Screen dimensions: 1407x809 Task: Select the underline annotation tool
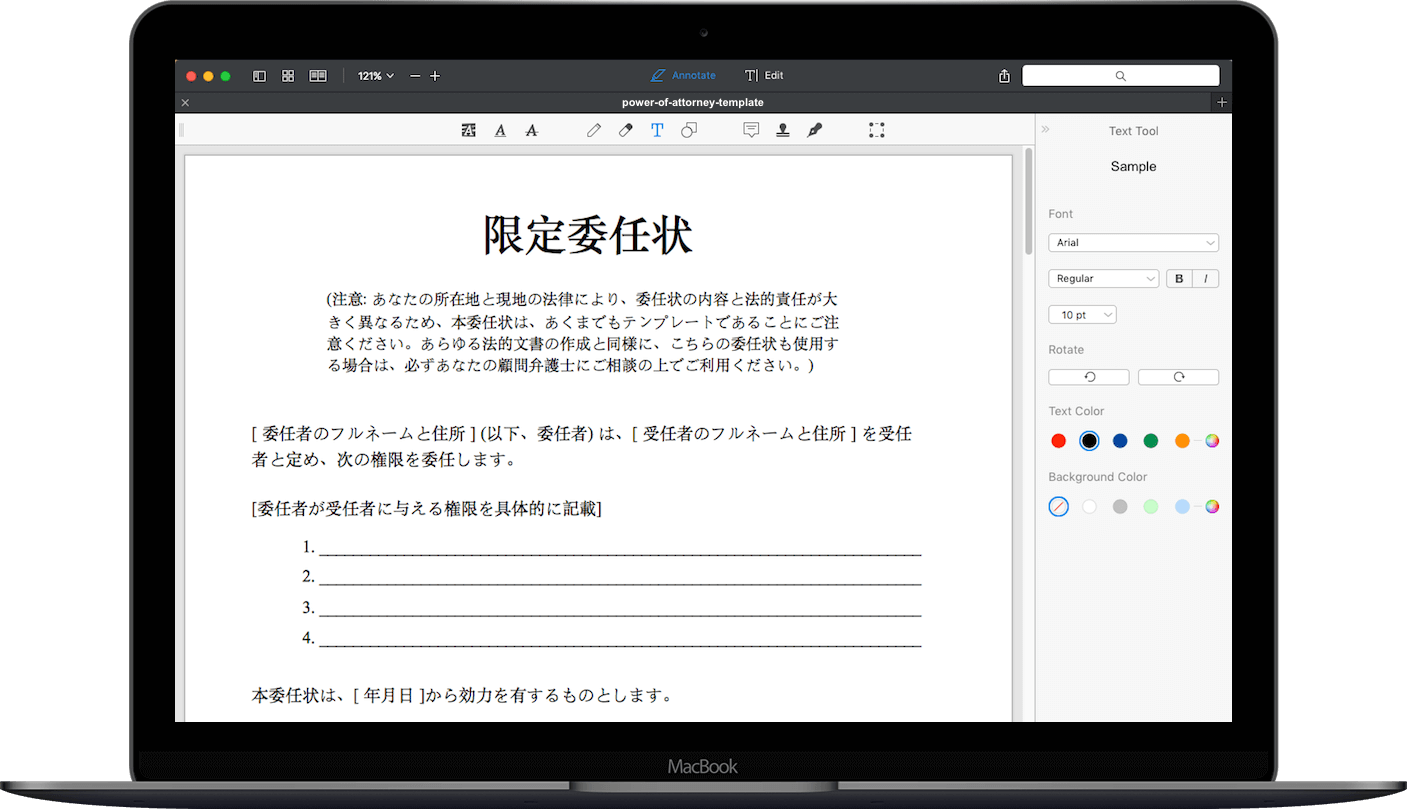pyautogui.click(x=500, y=130)
